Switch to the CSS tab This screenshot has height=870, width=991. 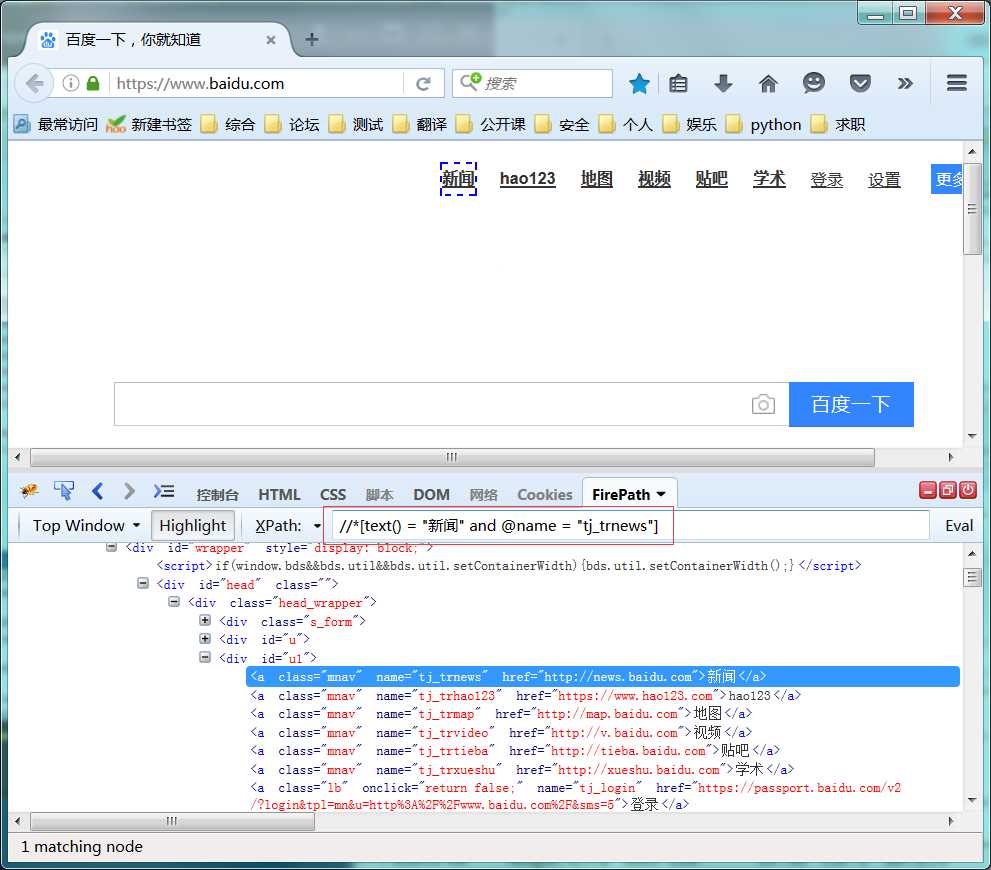click(x=332, y=495)
